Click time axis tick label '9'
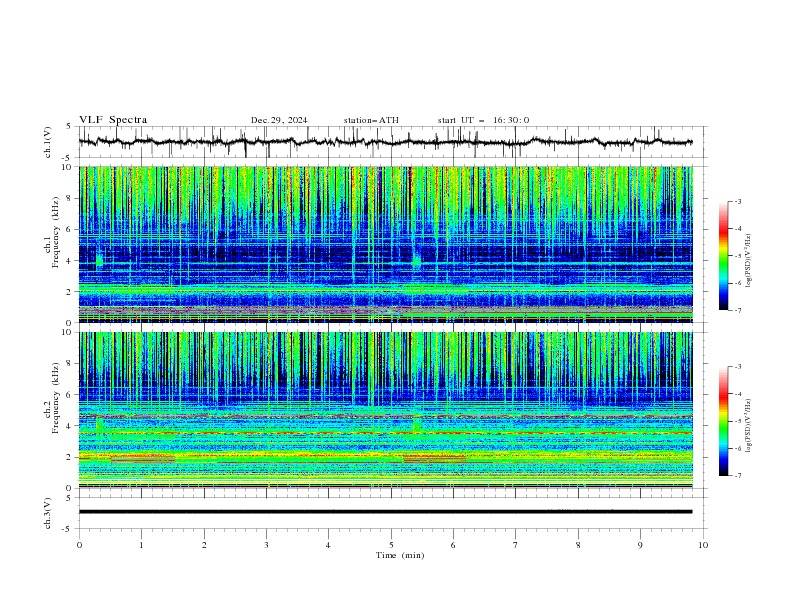This screenshot has width=792, height=612. 640,545
